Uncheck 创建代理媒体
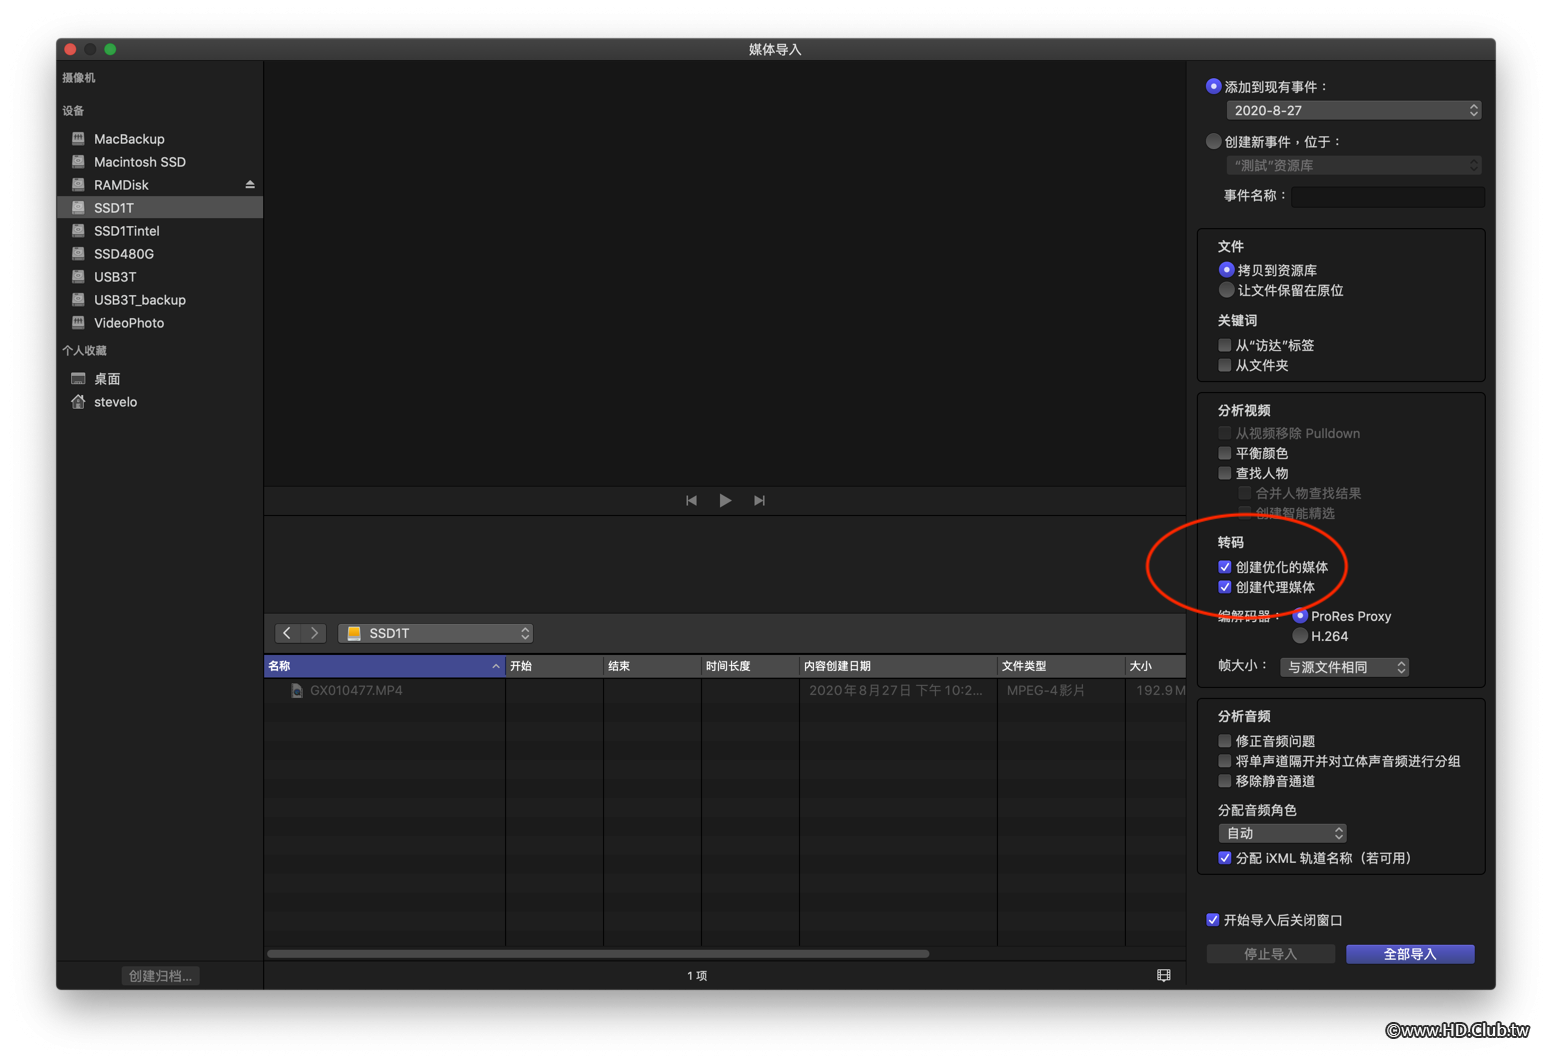Screen dimensions: 1552x1064 [1224, 587]
